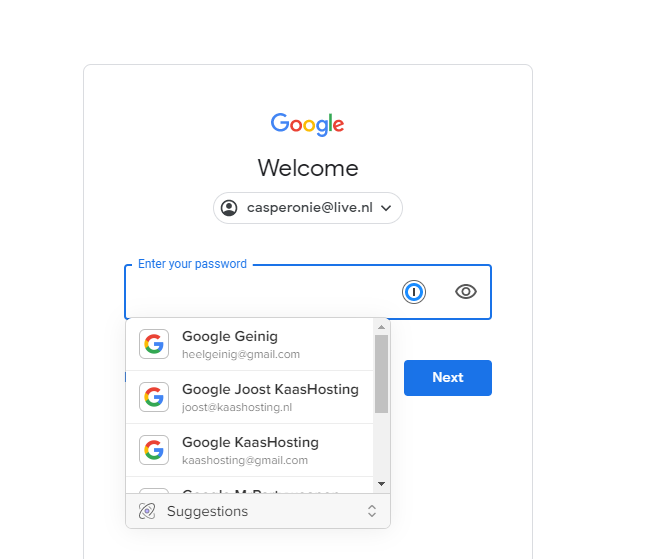The height and width of the screenshot is (559, 659).
Task: Open the Suggestions up-down selector arrows
Action: pos(372,511)
